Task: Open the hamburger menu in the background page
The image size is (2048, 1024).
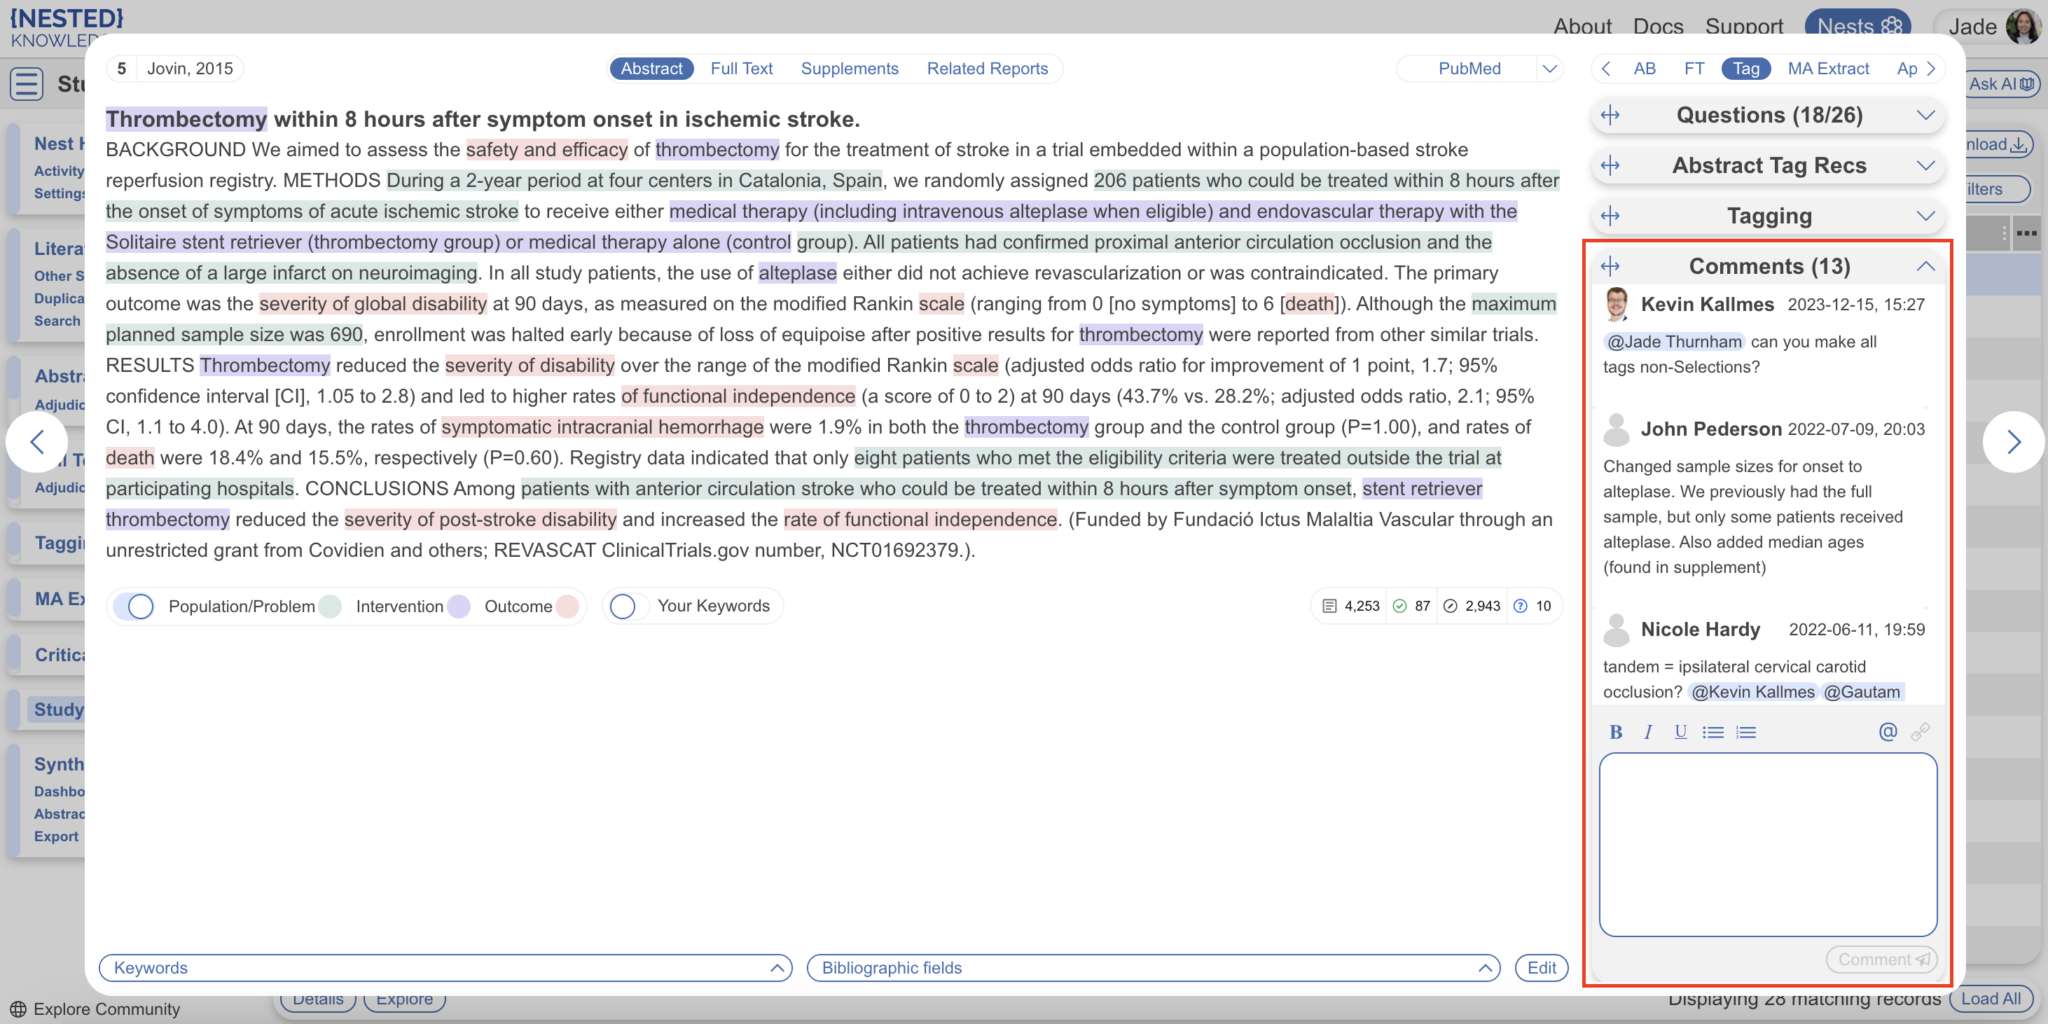Action: 27,84
